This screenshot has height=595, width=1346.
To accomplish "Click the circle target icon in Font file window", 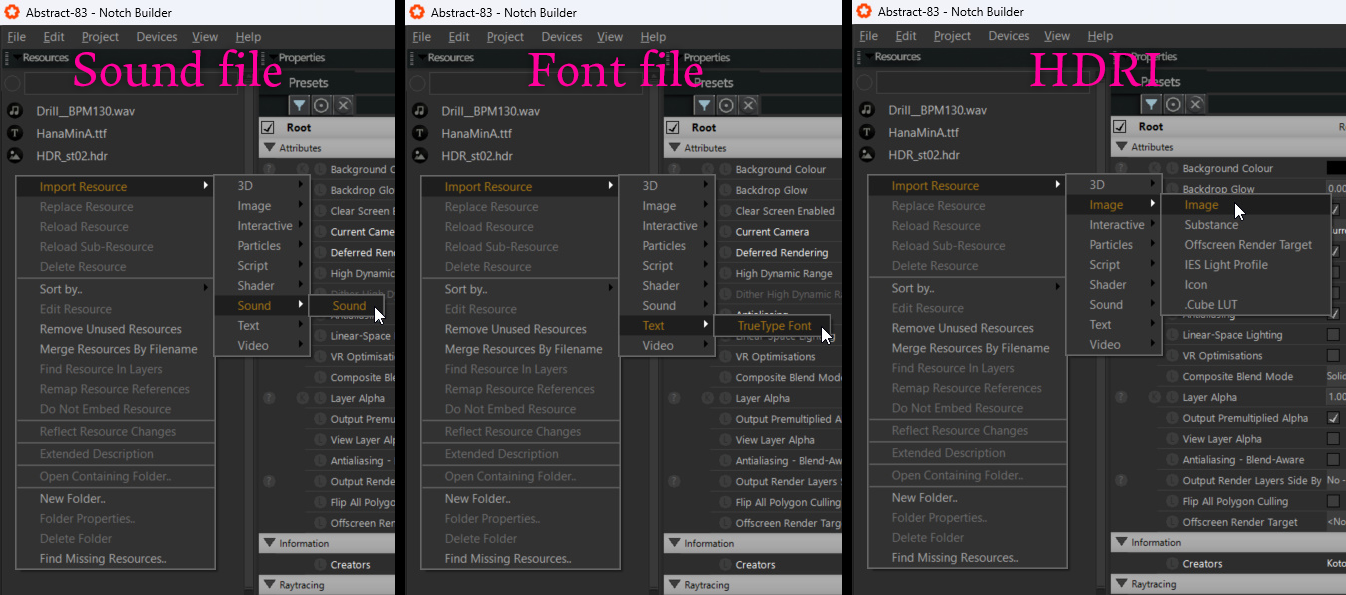I will 726,104.
